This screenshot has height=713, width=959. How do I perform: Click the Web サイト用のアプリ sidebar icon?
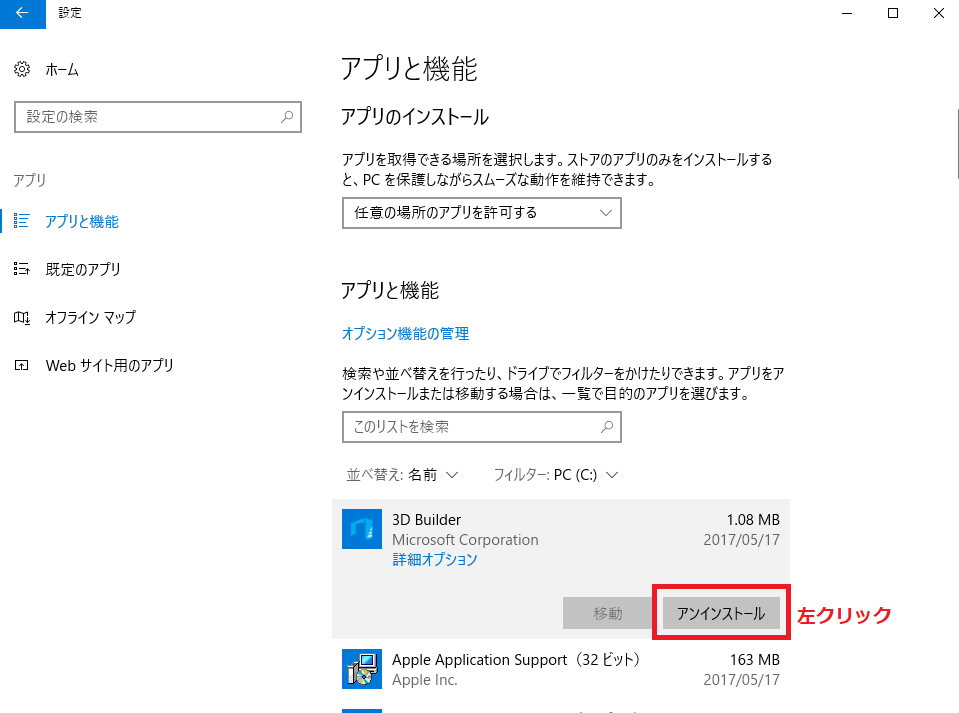point(21,366)
